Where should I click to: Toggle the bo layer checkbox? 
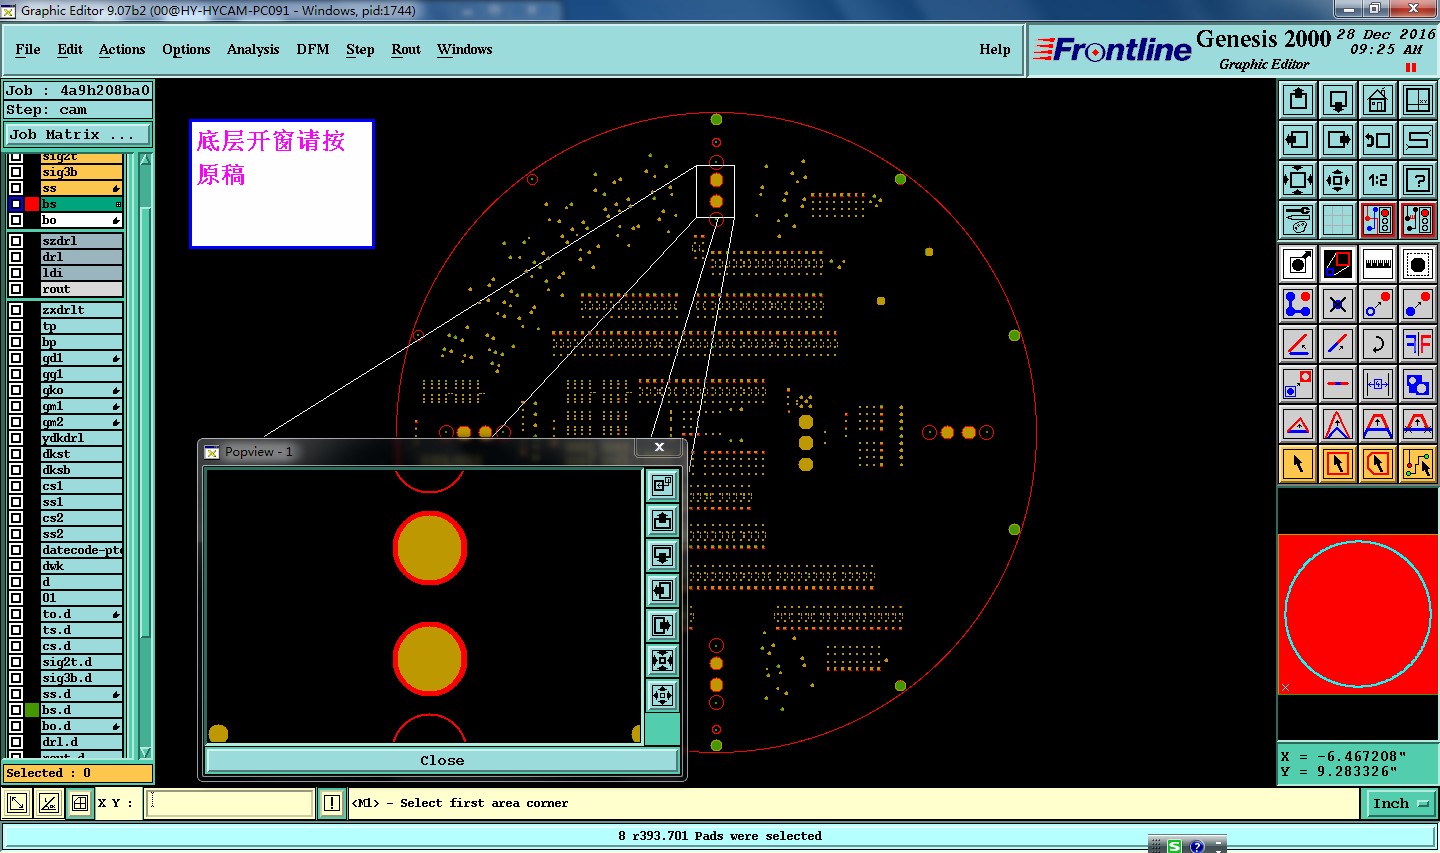click(16, 220)
